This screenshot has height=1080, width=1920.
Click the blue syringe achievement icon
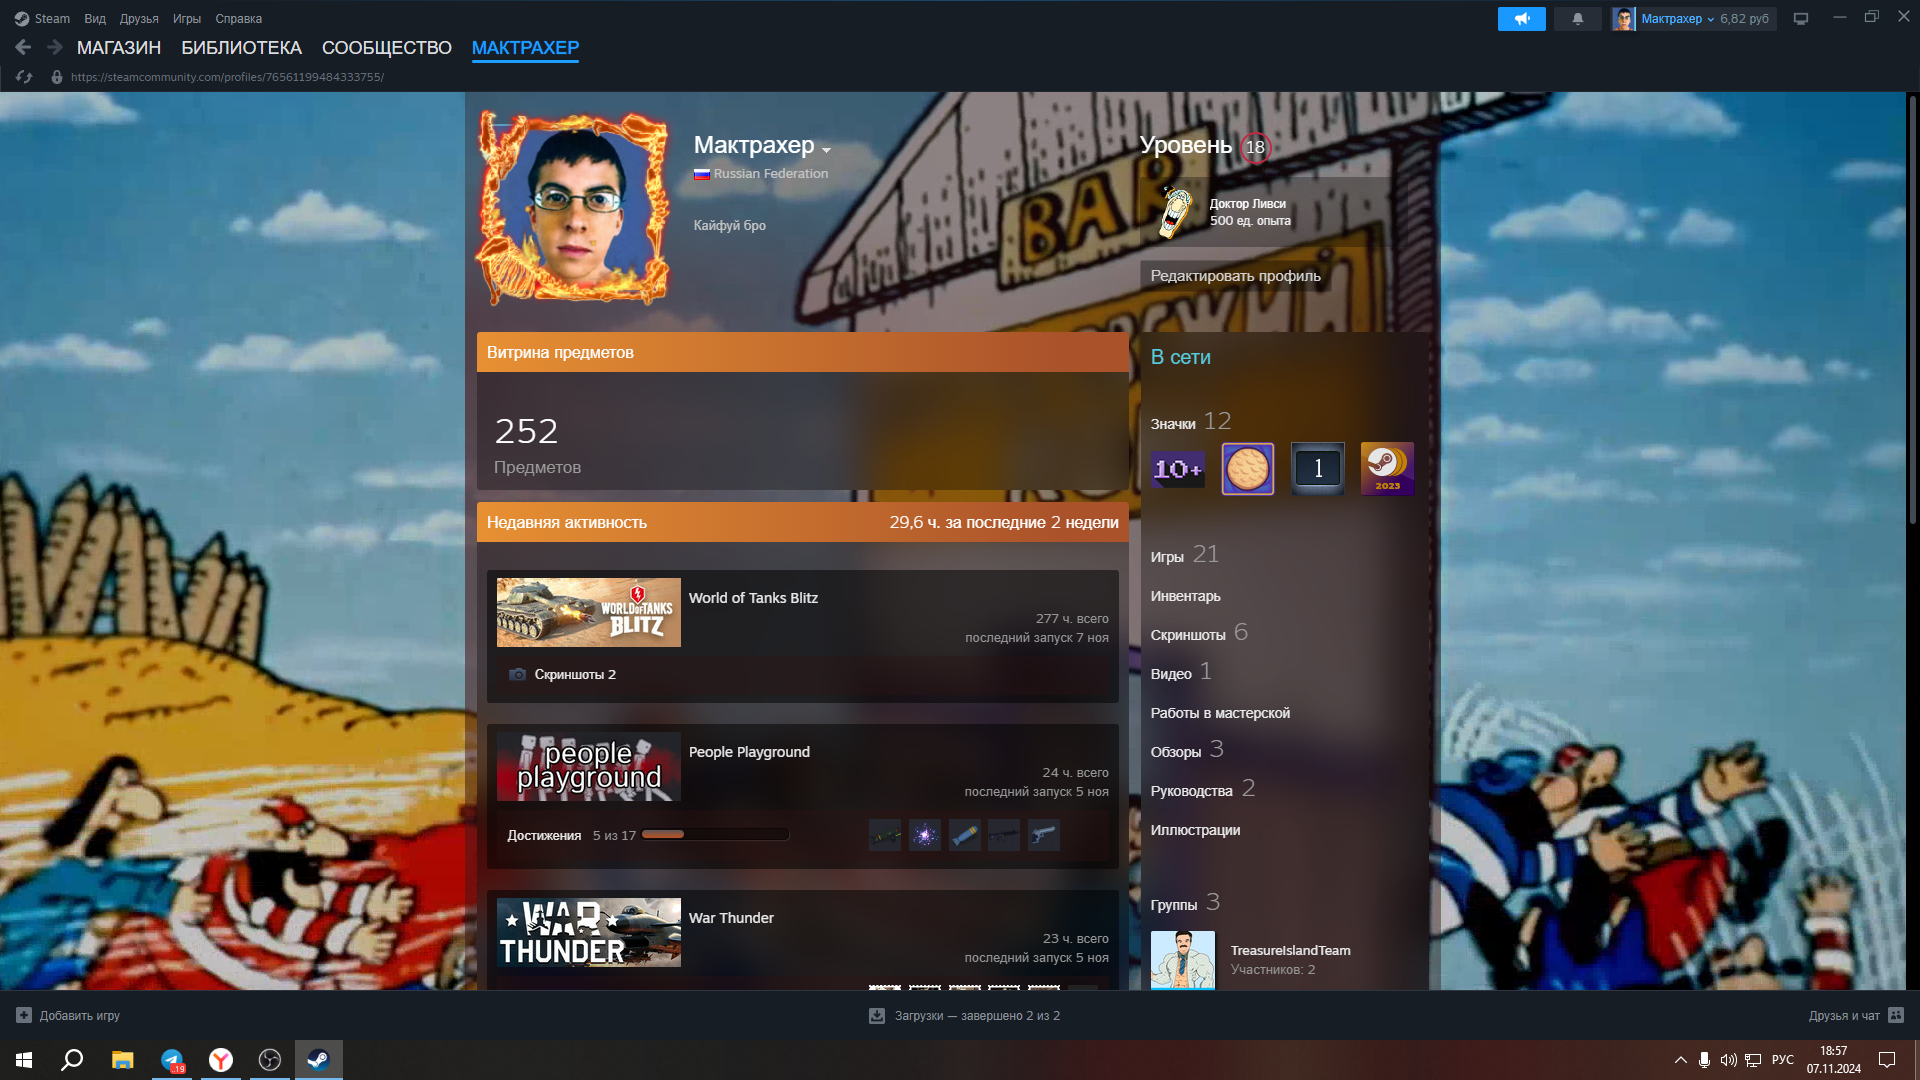click(965, 835)
